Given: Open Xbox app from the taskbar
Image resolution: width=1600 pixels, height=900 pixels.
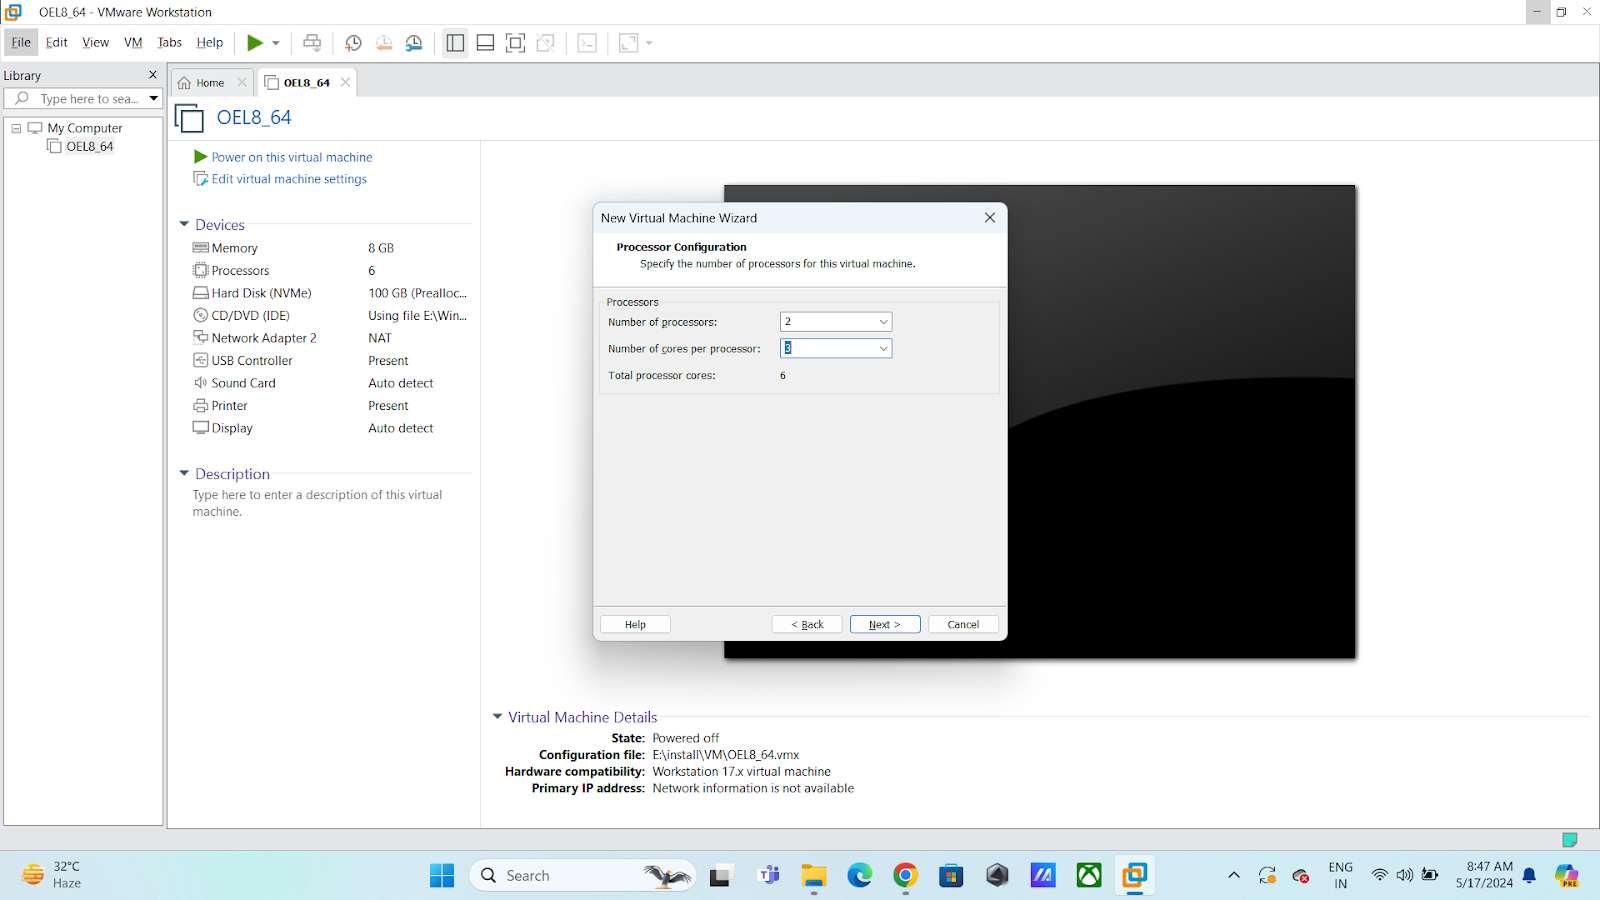Looking at the screenshot, I should coord(1089,875).
